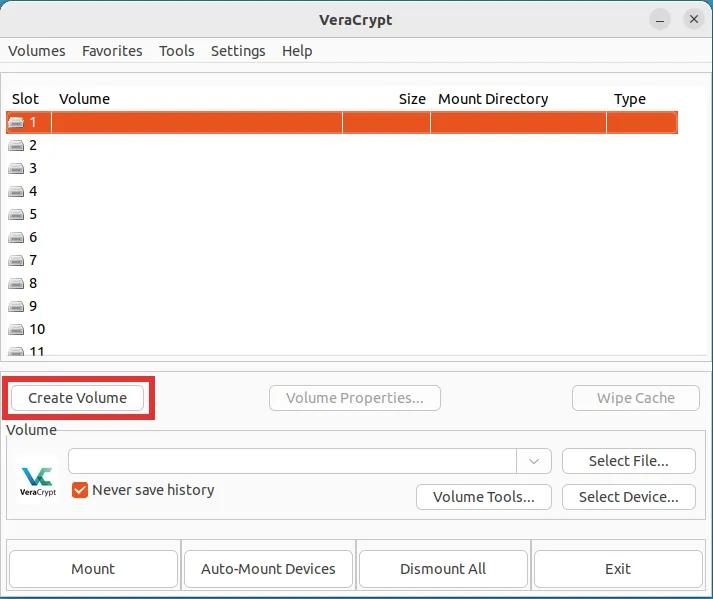The width and height of the screenshot is (713, 599).
Task: Select the drive icon for slot 3
Action: [x=16, y=169]
